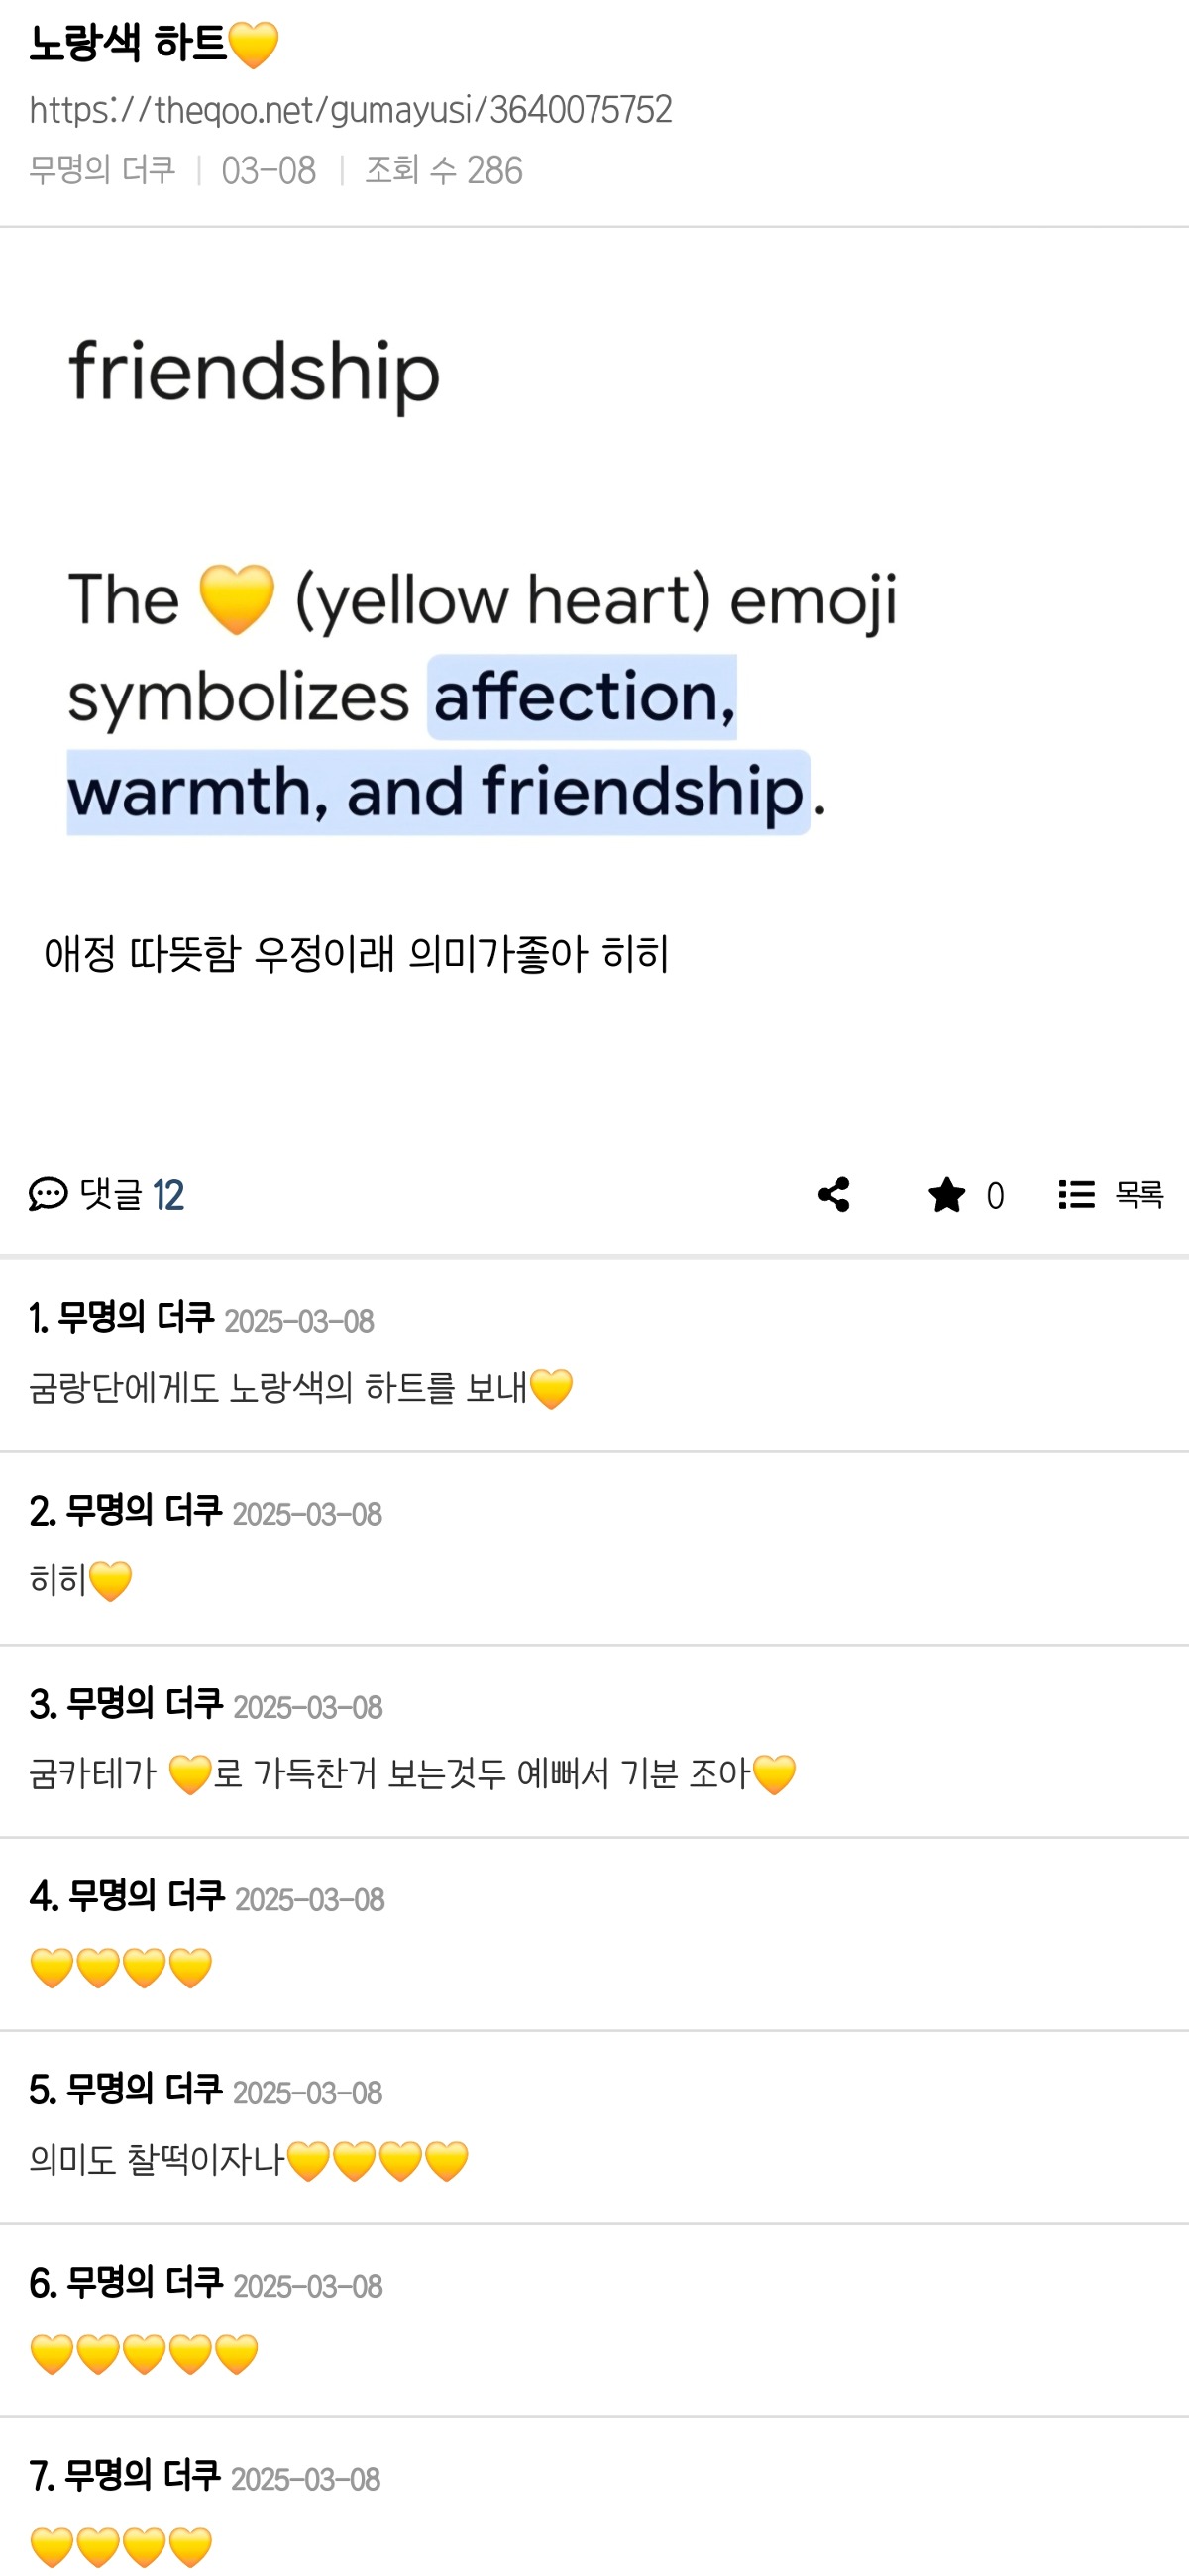This screenshot has width=1189, height=2576.
Task: Click the list icon beside 목록
Action: pyautogui.click(x=1076, y=1194)
